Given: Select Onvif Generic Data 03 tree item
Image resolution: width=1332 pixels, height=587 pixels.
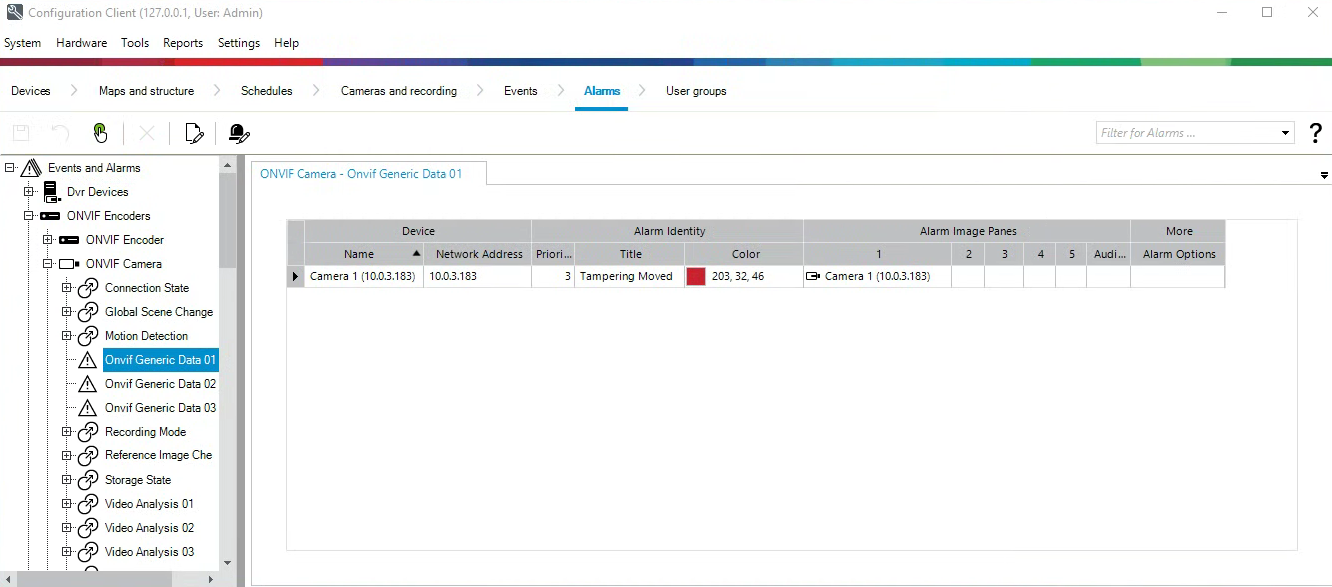Looking at the screenshot, I should (x=160, y=408).
